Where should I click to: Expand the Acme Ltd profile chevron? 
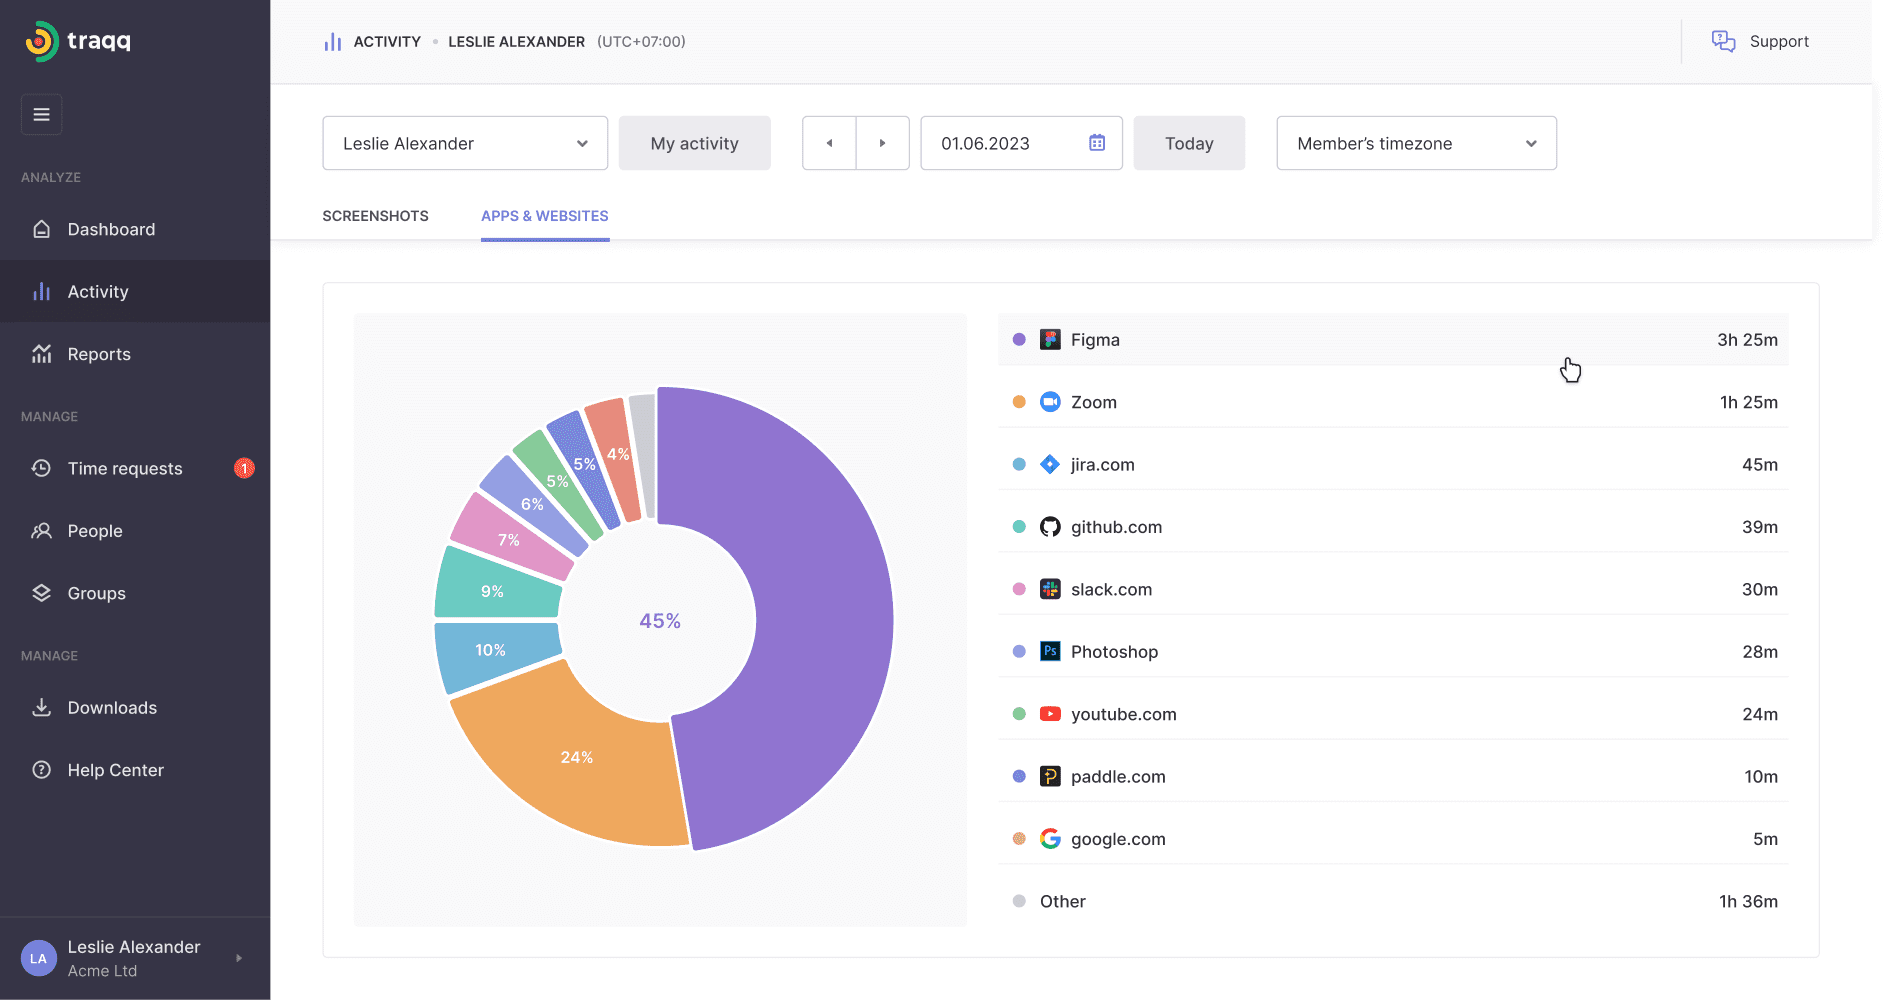238,957
